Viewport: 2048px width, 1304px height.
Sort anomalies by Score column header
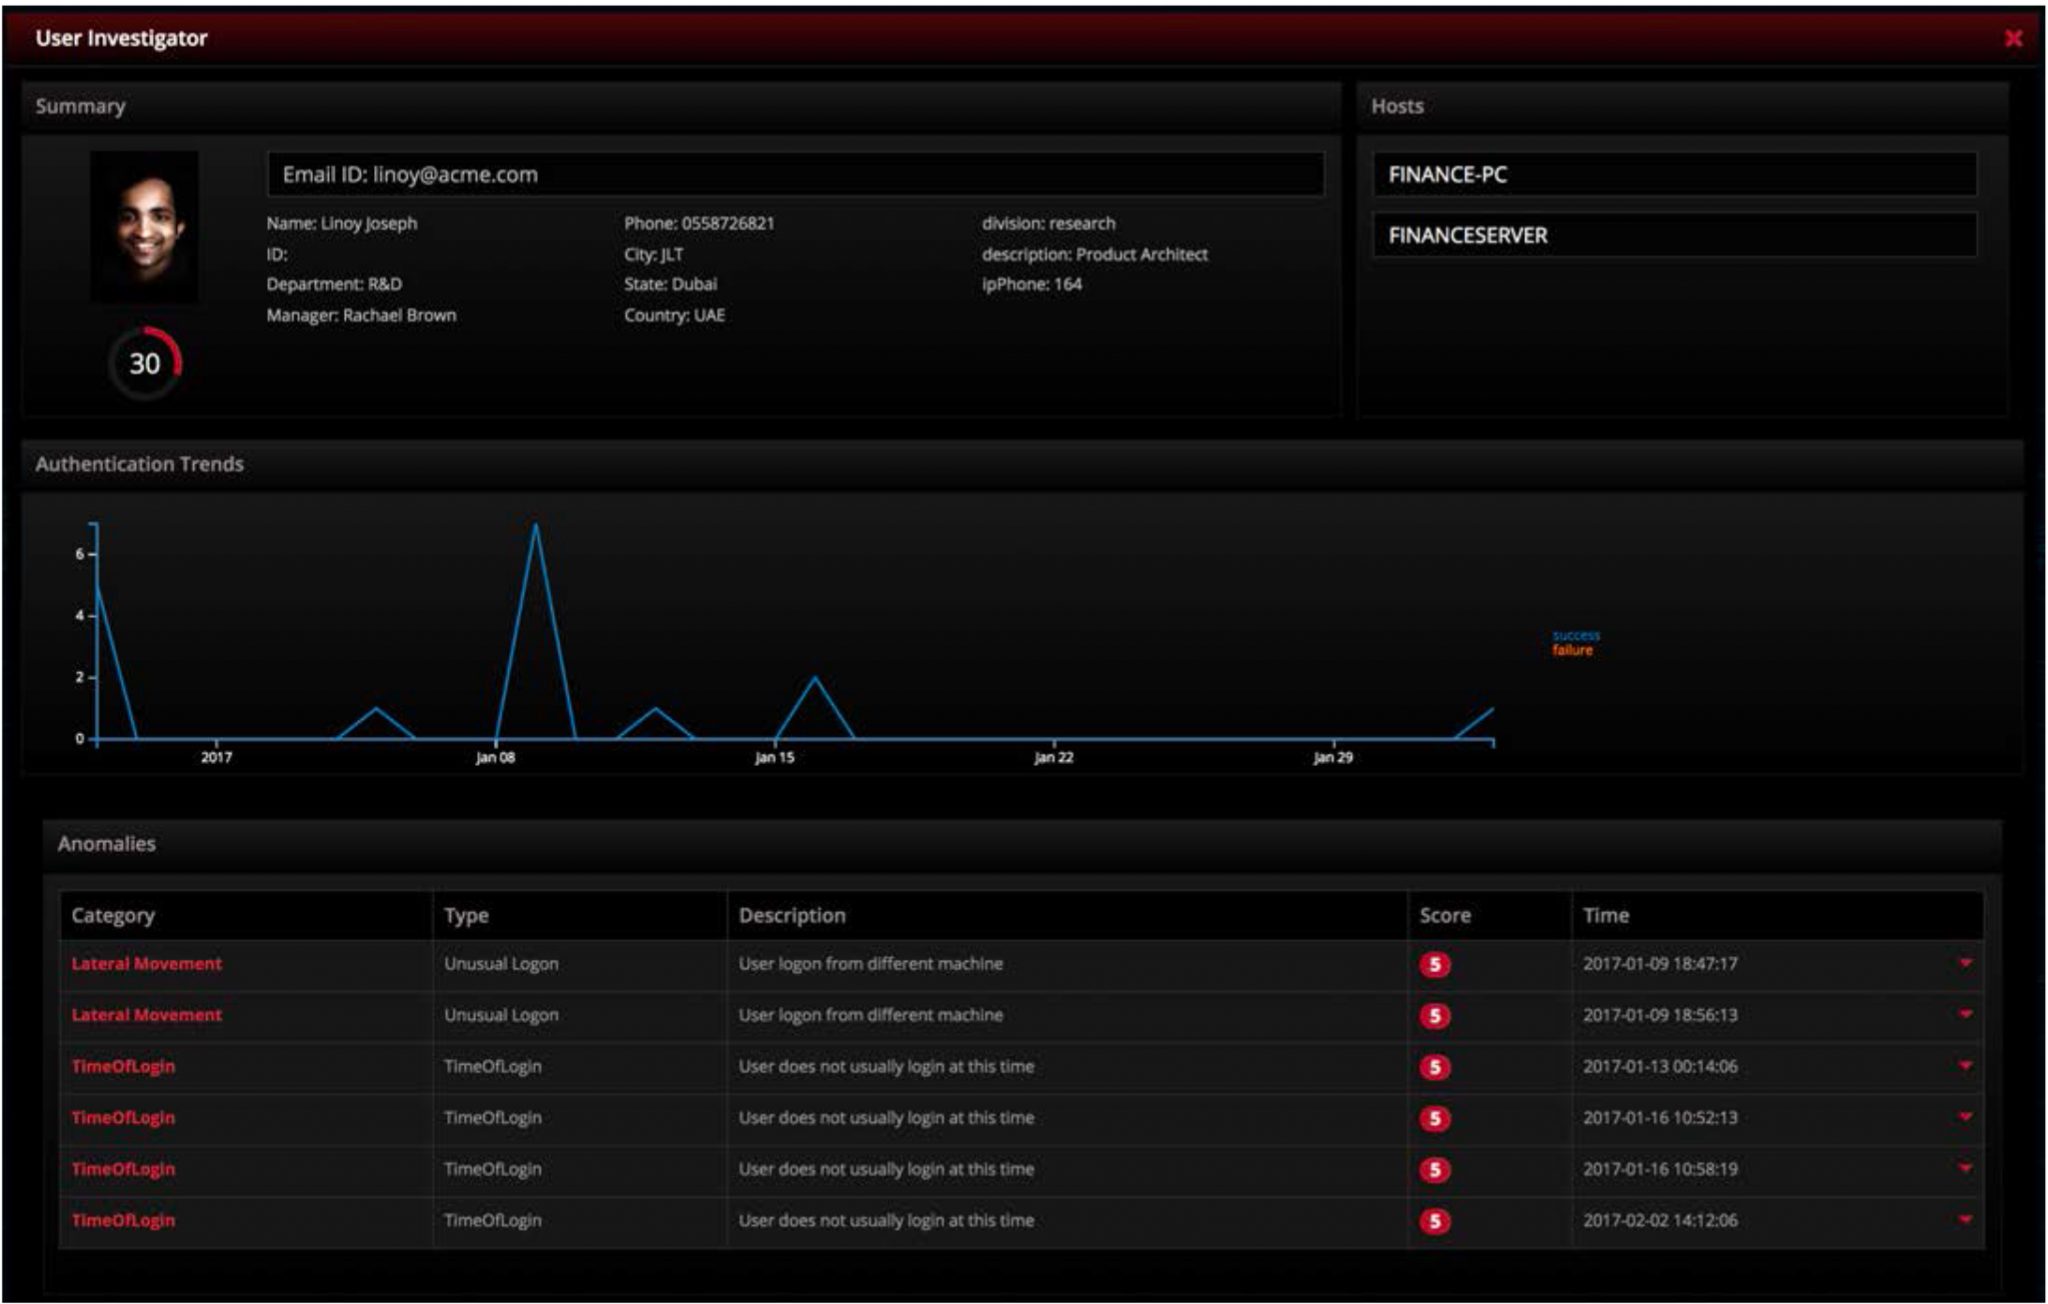[x=1445, y=915]
